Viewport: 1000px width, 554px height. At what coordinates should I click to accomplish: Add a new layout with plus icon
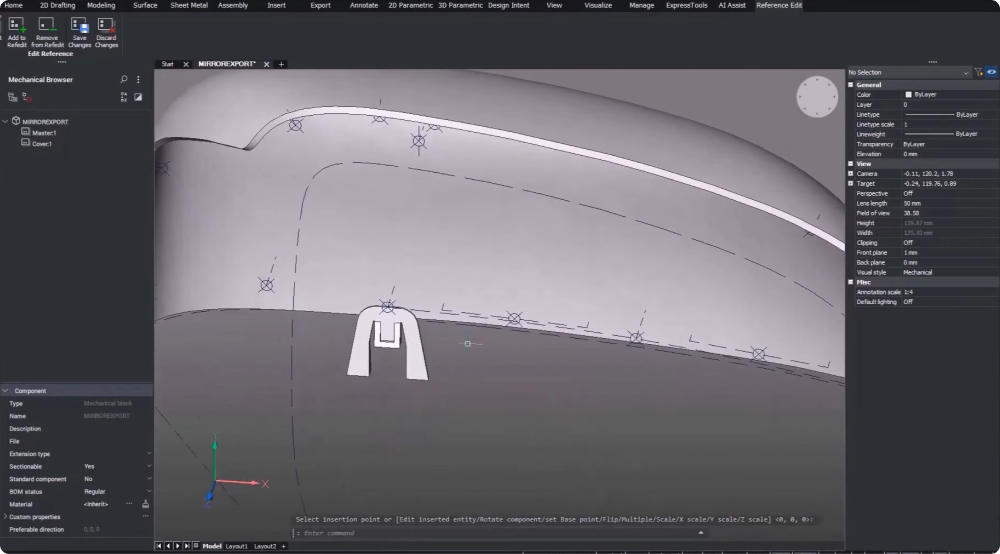[x=284, y=546]
